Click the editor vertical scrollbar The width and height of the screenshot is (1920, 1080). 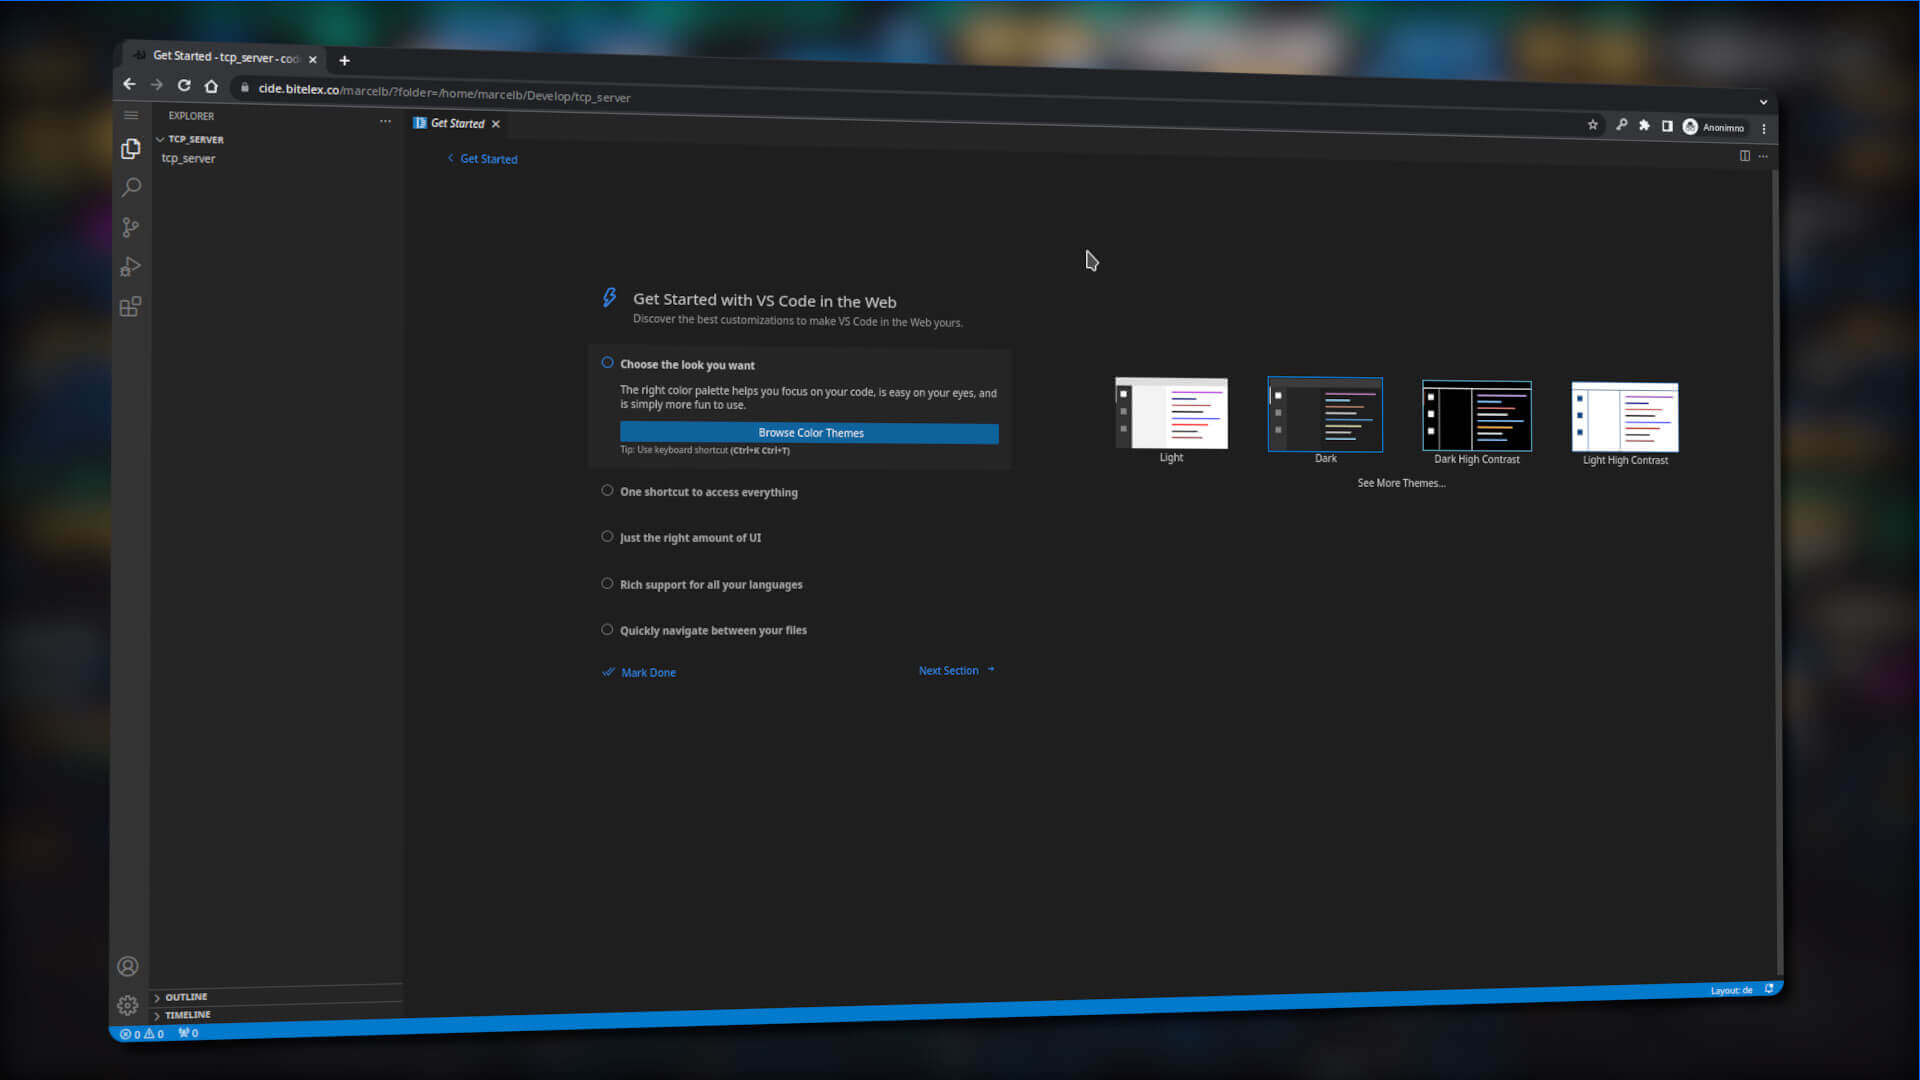1777,570
